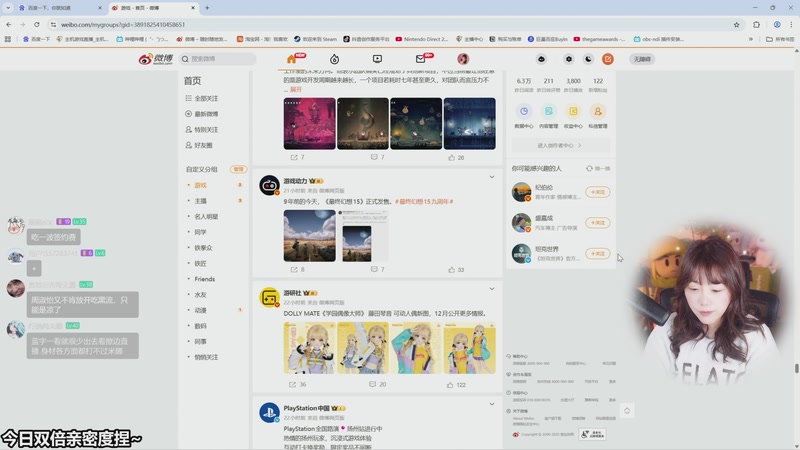
Task: Open the video channel icon in navigation
Action: [377, 59]
